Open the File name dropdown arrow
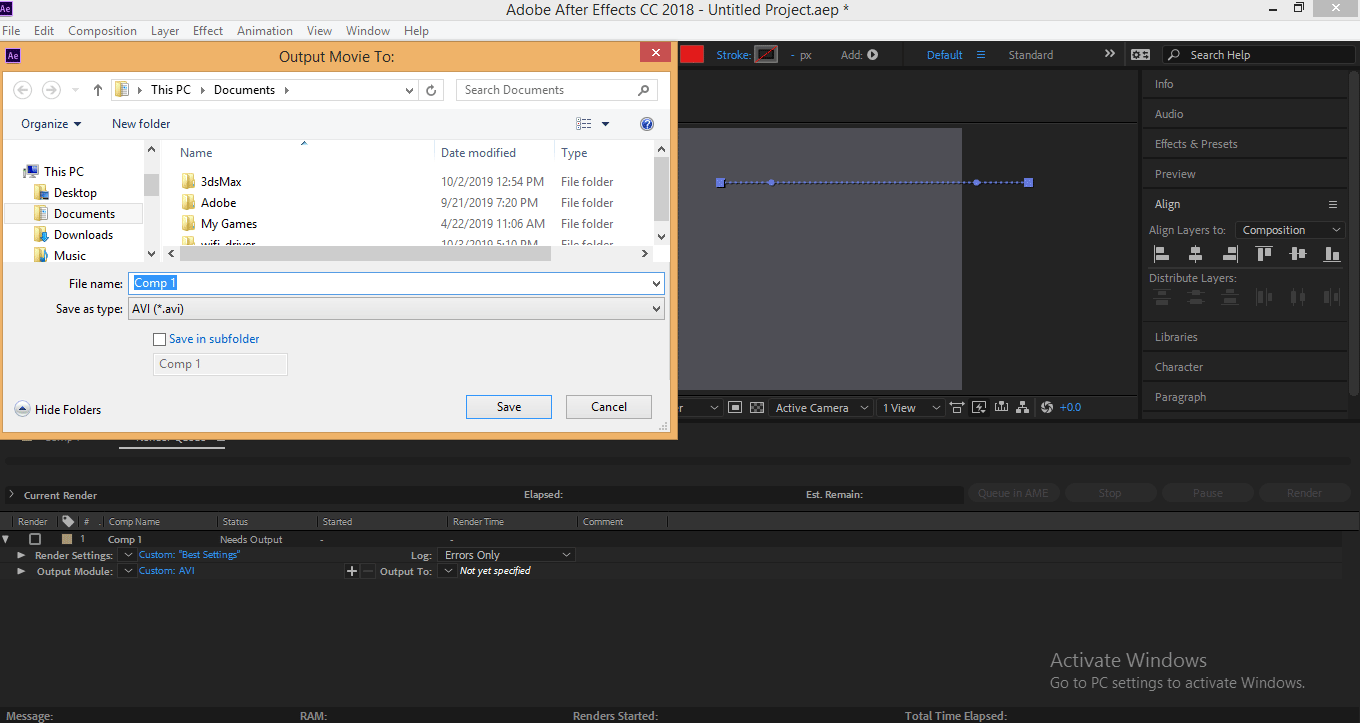This screenshot has width=1360, height=723. click(x=656, y=284)
